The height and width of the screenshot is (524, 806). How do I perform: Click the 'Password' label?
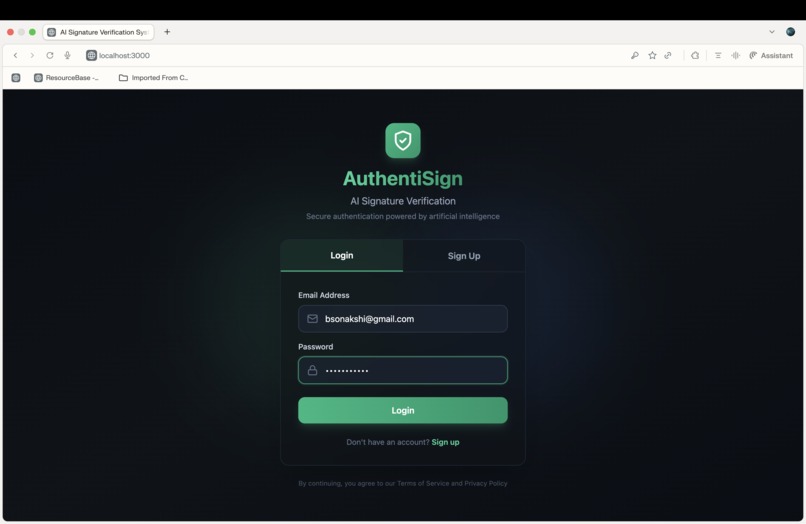pyautogui.click(x=316, y=347)
